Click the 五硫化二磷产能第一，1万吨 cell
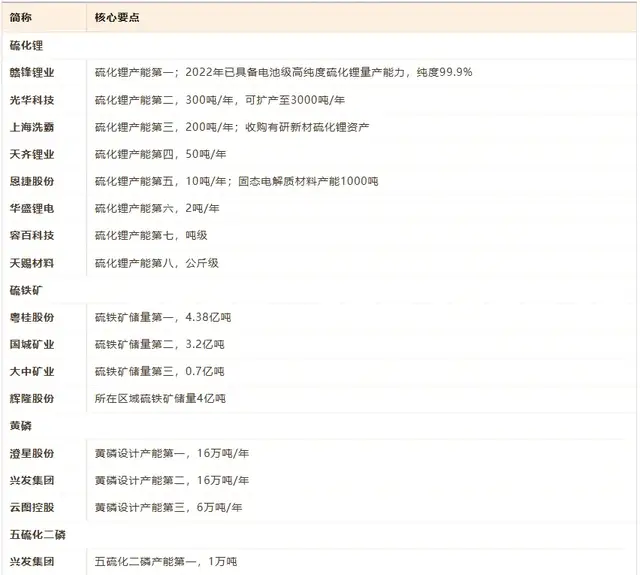Image resolution: width=640 pixels, height=575 pixels. 166,562
